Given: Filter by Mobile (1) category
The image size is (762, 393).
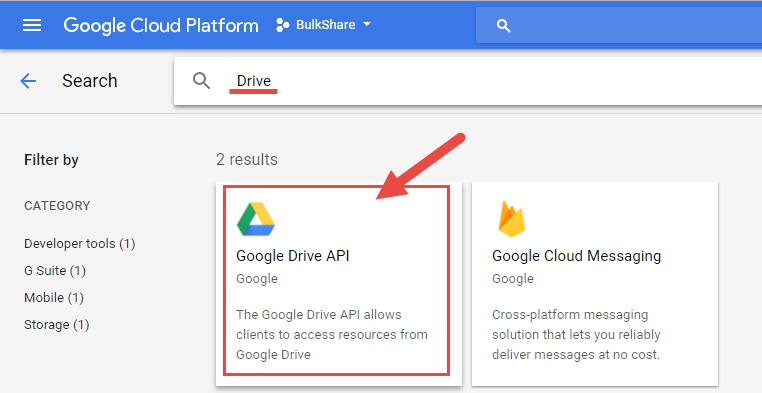Looking at the screenshot, I should pos(54,297).
